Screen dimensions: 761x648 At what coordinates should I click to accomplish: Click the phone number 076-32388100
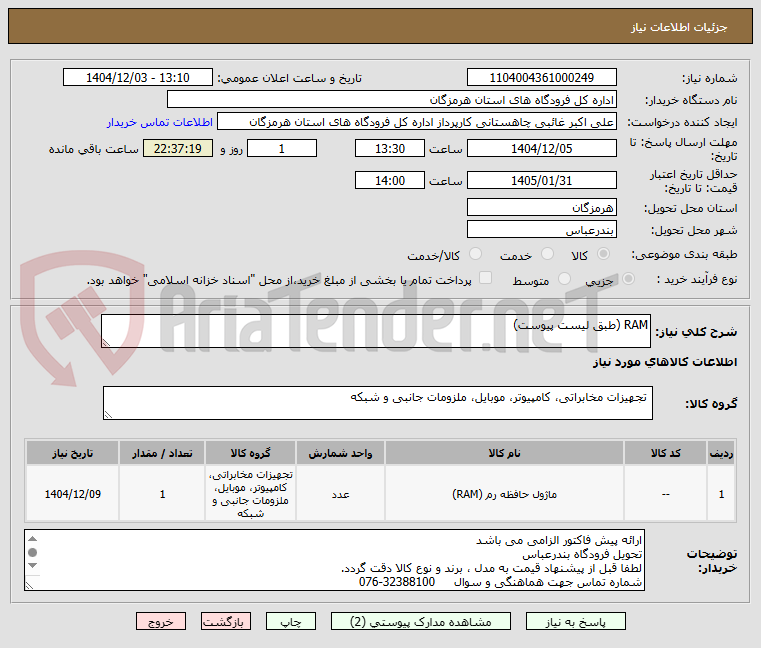point(397,582)
